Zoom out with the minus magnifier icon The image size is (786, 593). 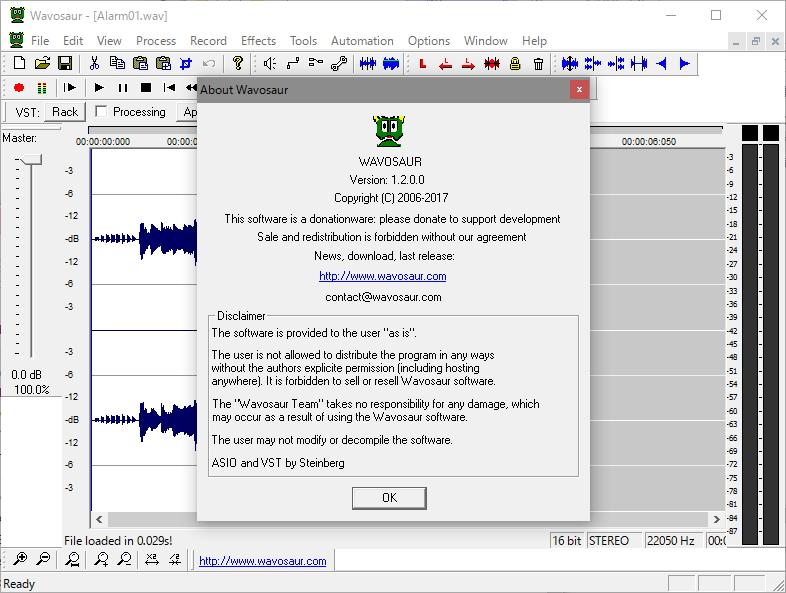click(x=44, y=558)
